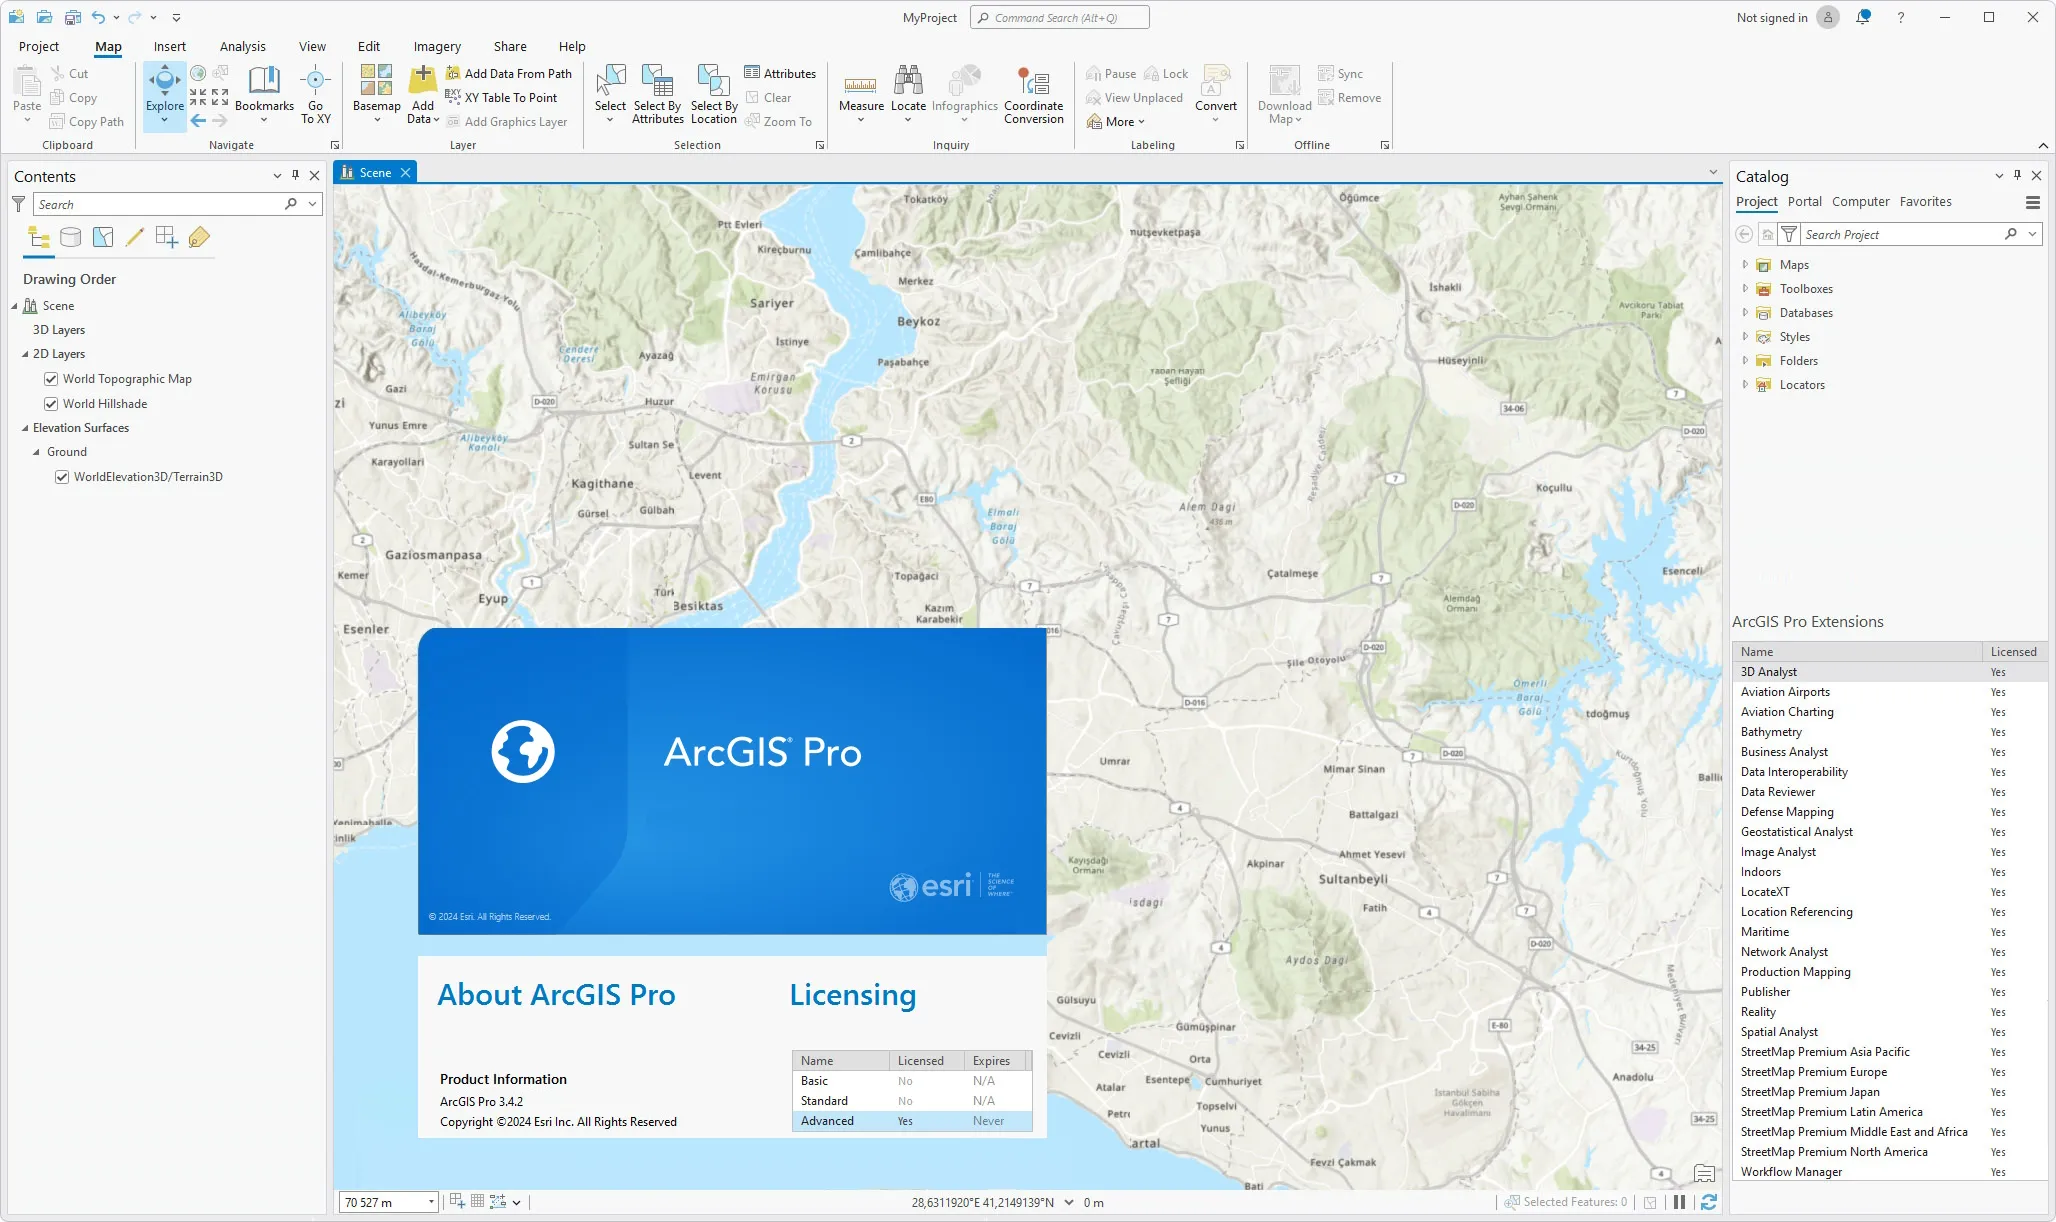The height and width of the screenshot is (1222, 2056).
Task: Open the Project tab
Action: click(x=38, y=46)
